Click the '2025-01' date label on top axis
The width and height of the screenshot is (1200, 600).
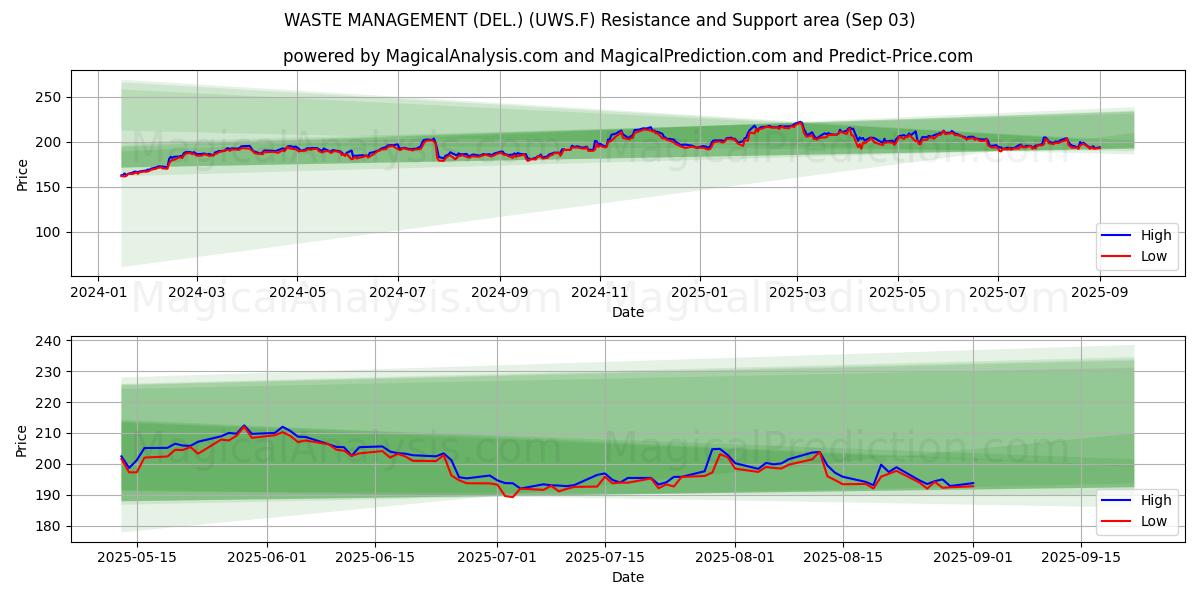pyautogui.click(x=700, y=293)
